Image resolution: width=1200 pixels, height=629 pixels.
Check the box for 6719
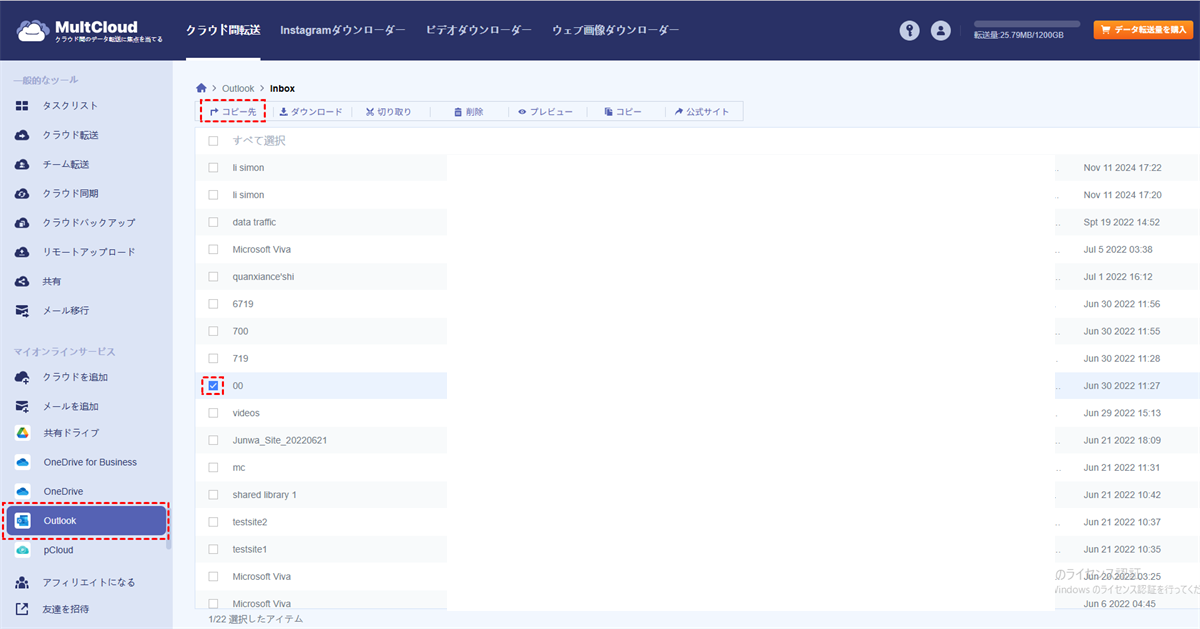pos(213,303)
